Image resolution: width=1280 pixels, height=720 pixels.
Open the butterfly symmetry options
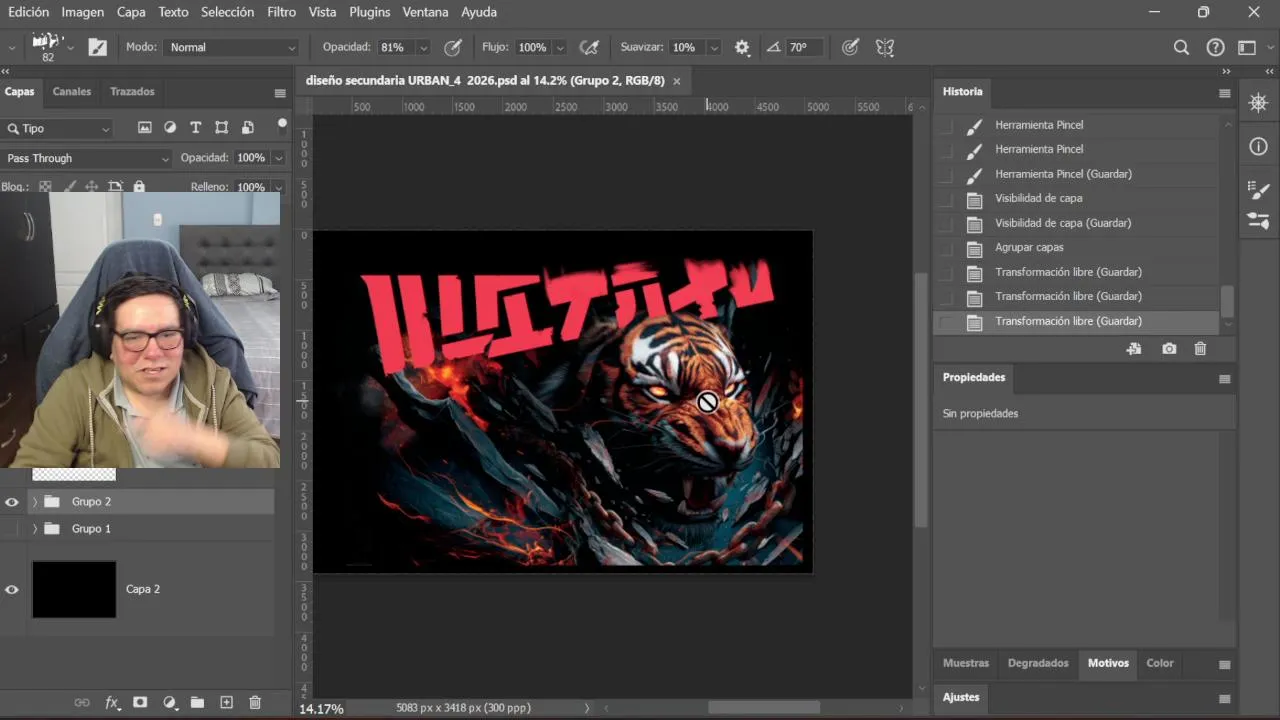[x=884, y=47]
